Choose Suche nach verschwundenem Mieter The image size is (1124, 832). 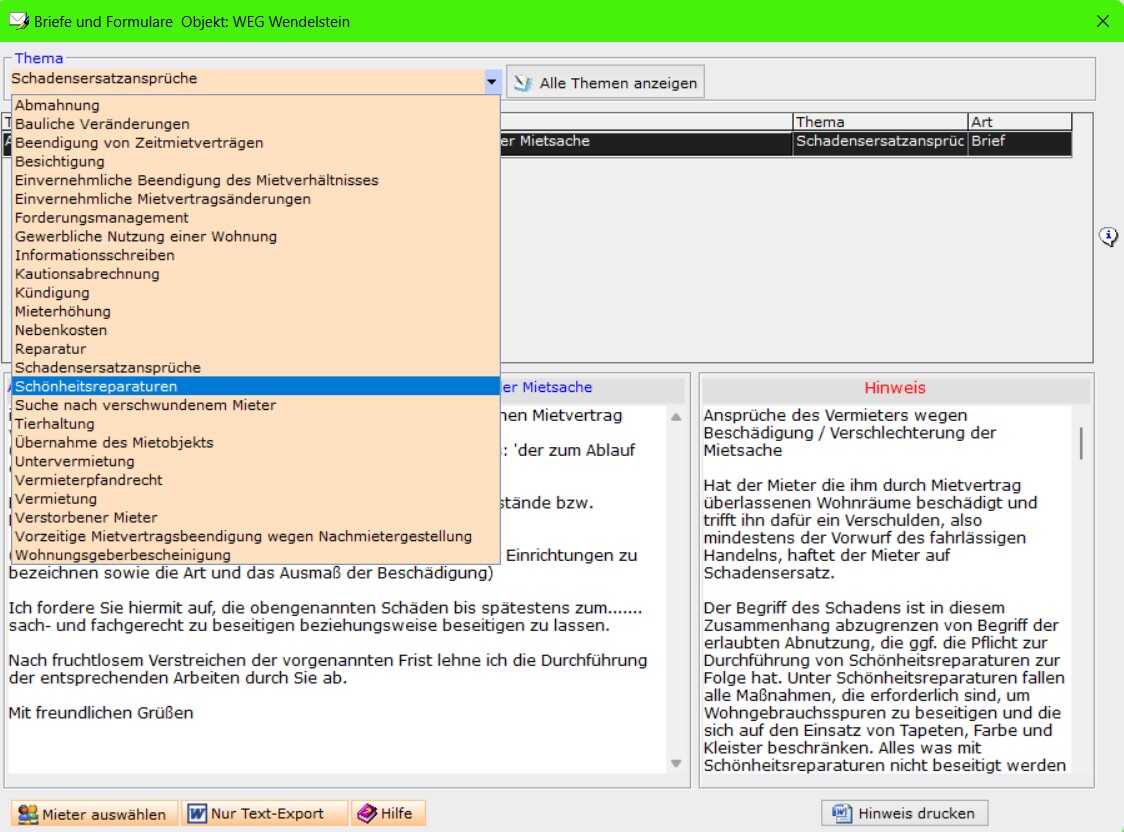256,405
